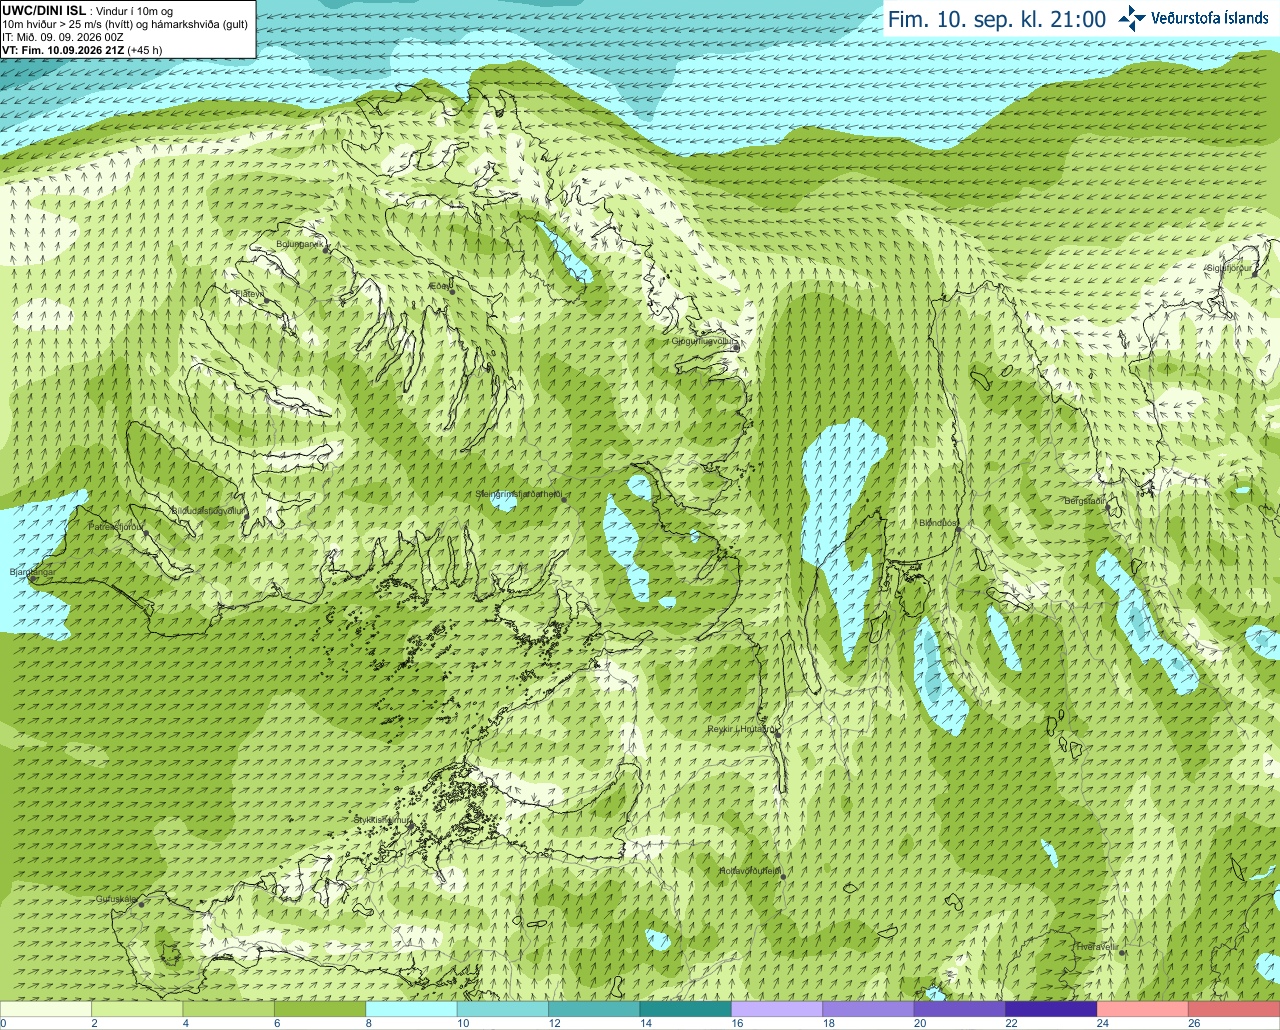Select the Bolungarvík station marker

[x=327, y=249]
